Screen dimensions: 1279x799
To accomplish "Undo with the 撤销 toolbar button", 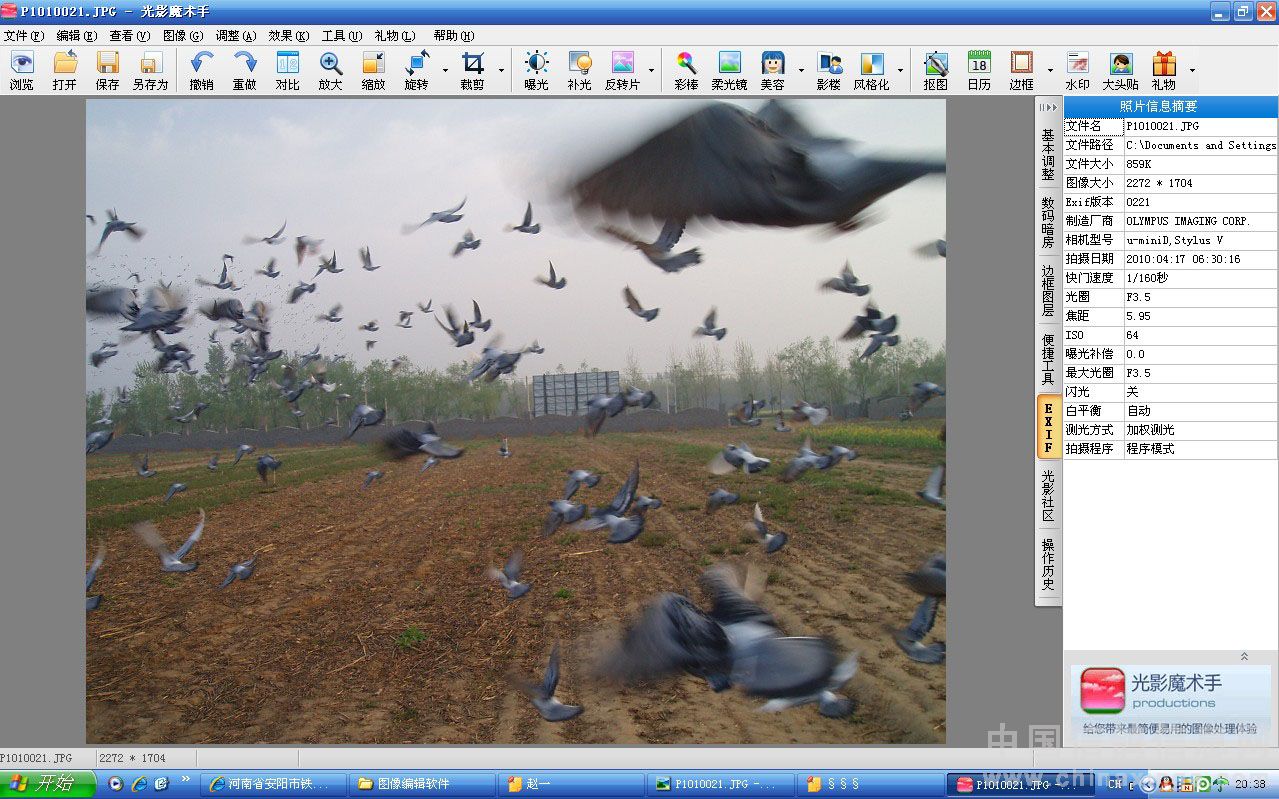I will (x=201, y=70).
